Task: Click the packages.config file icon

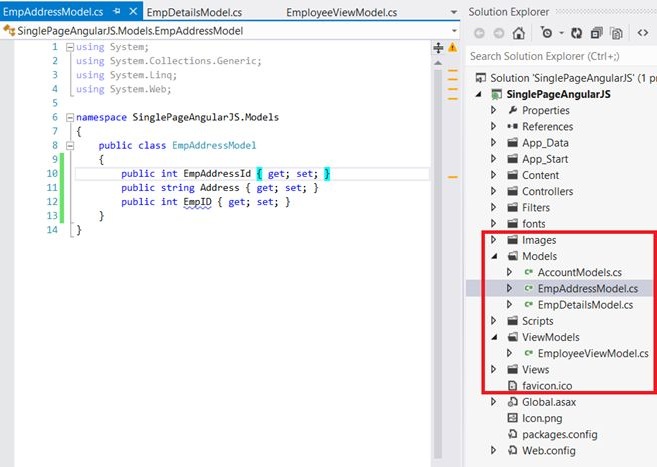Action: click(x=512, y=434)
